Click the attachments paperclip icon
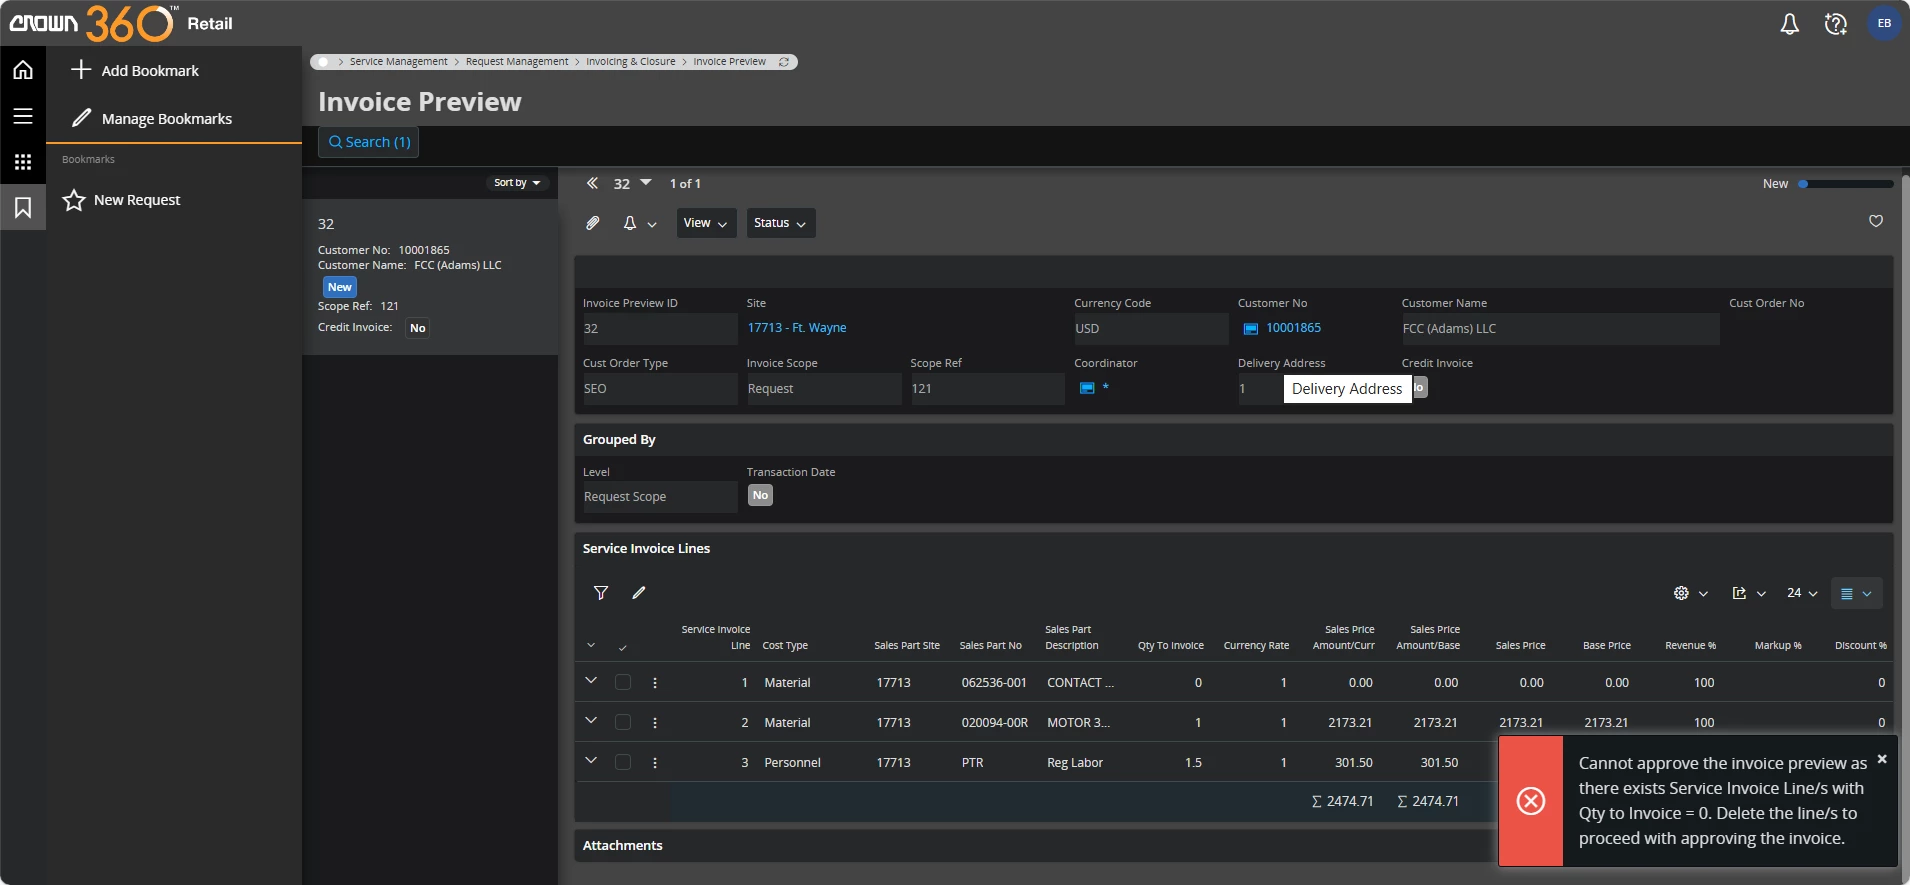 click(593, 223)
